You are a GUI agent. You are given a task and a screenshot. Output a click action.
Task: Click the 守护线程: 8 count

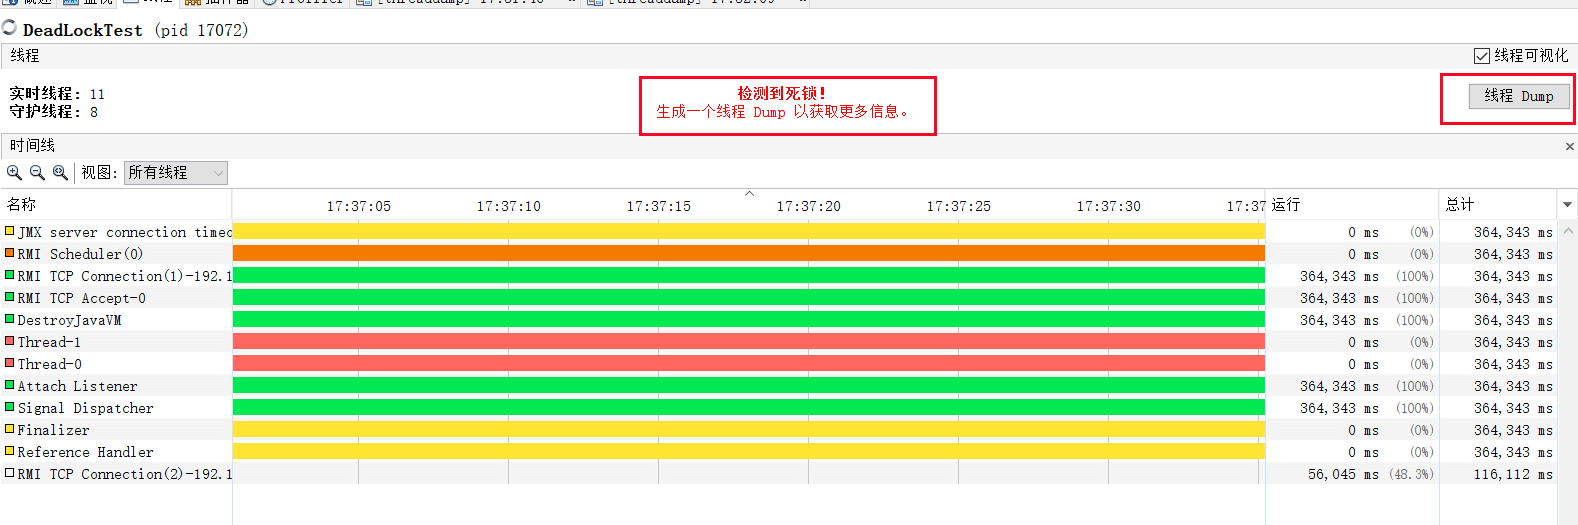pyautogui.click(x=53, y=112)
